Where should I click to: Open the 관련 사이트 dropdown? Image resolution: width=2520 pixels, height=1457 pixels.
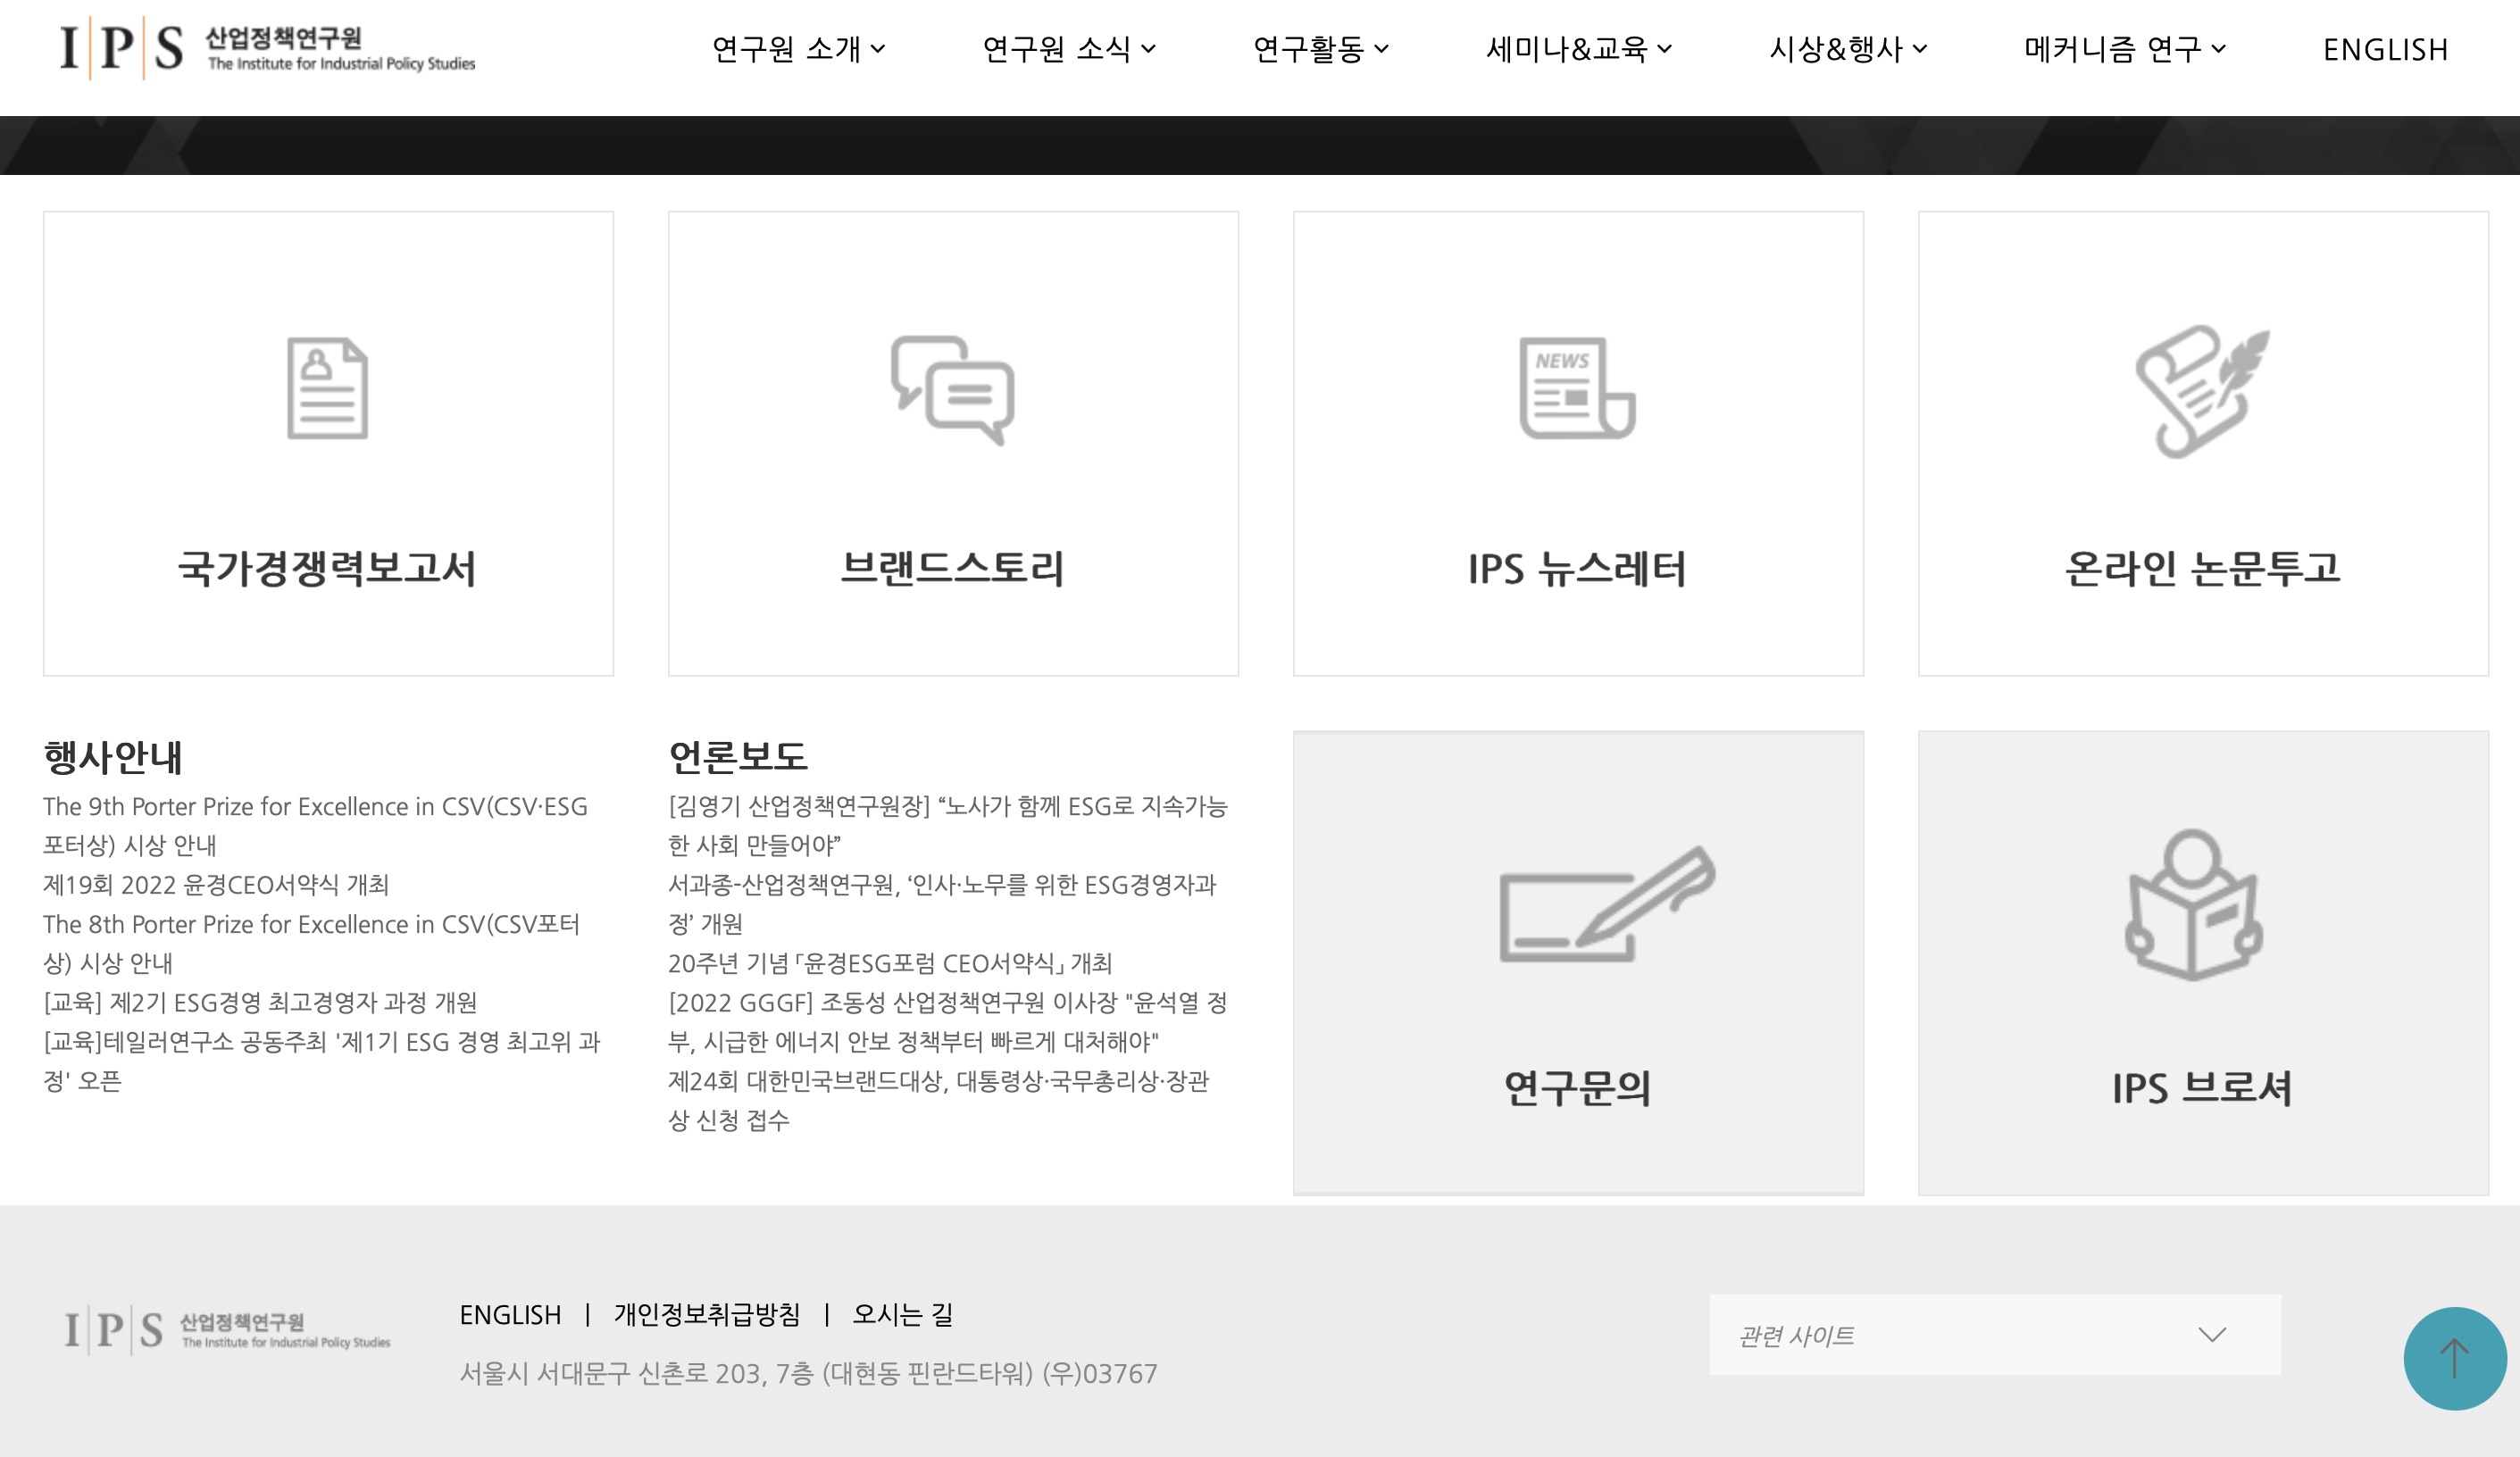pyautogui.click(x=1994, y=1334)
